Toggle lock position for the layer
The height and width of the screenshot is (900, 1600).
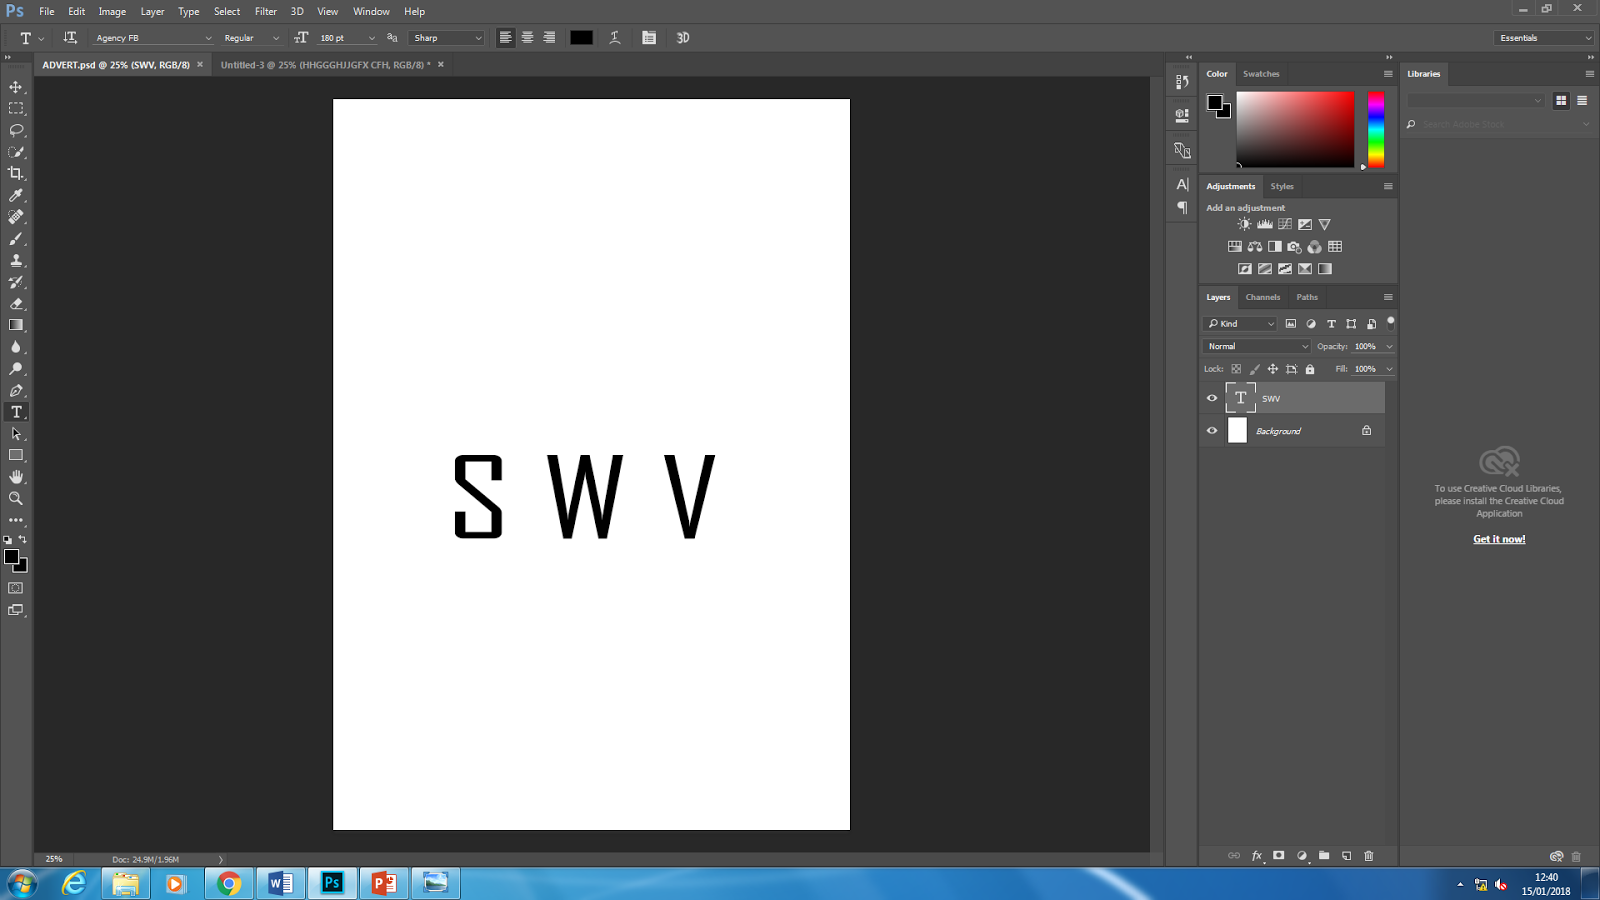click(1273, 369)
